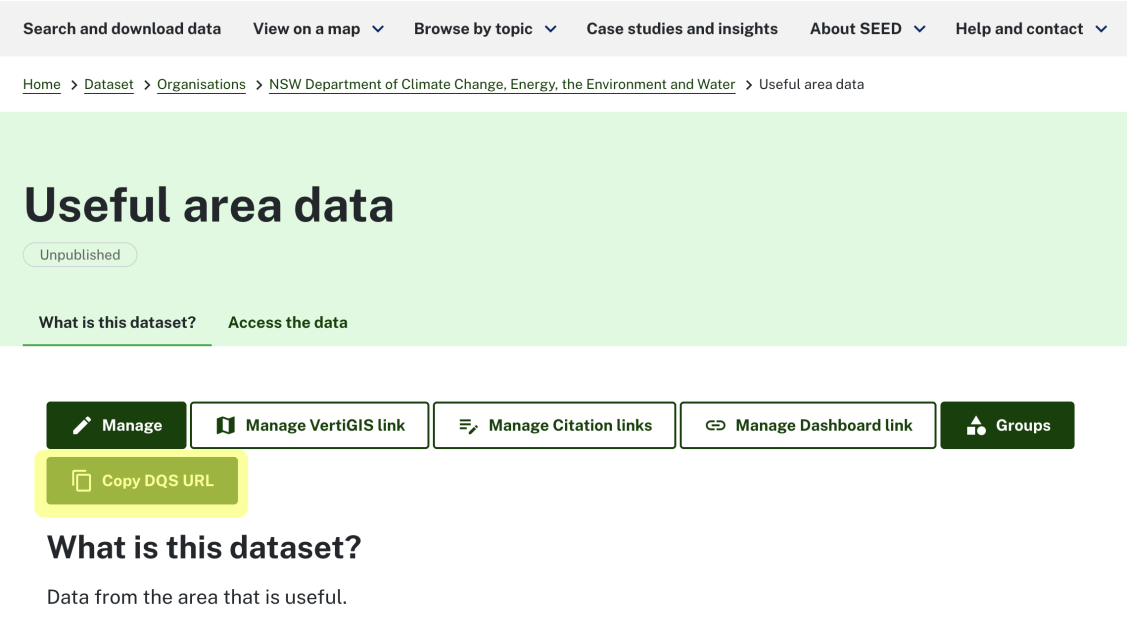Click Manage Dashboard link button

(808, 426)
